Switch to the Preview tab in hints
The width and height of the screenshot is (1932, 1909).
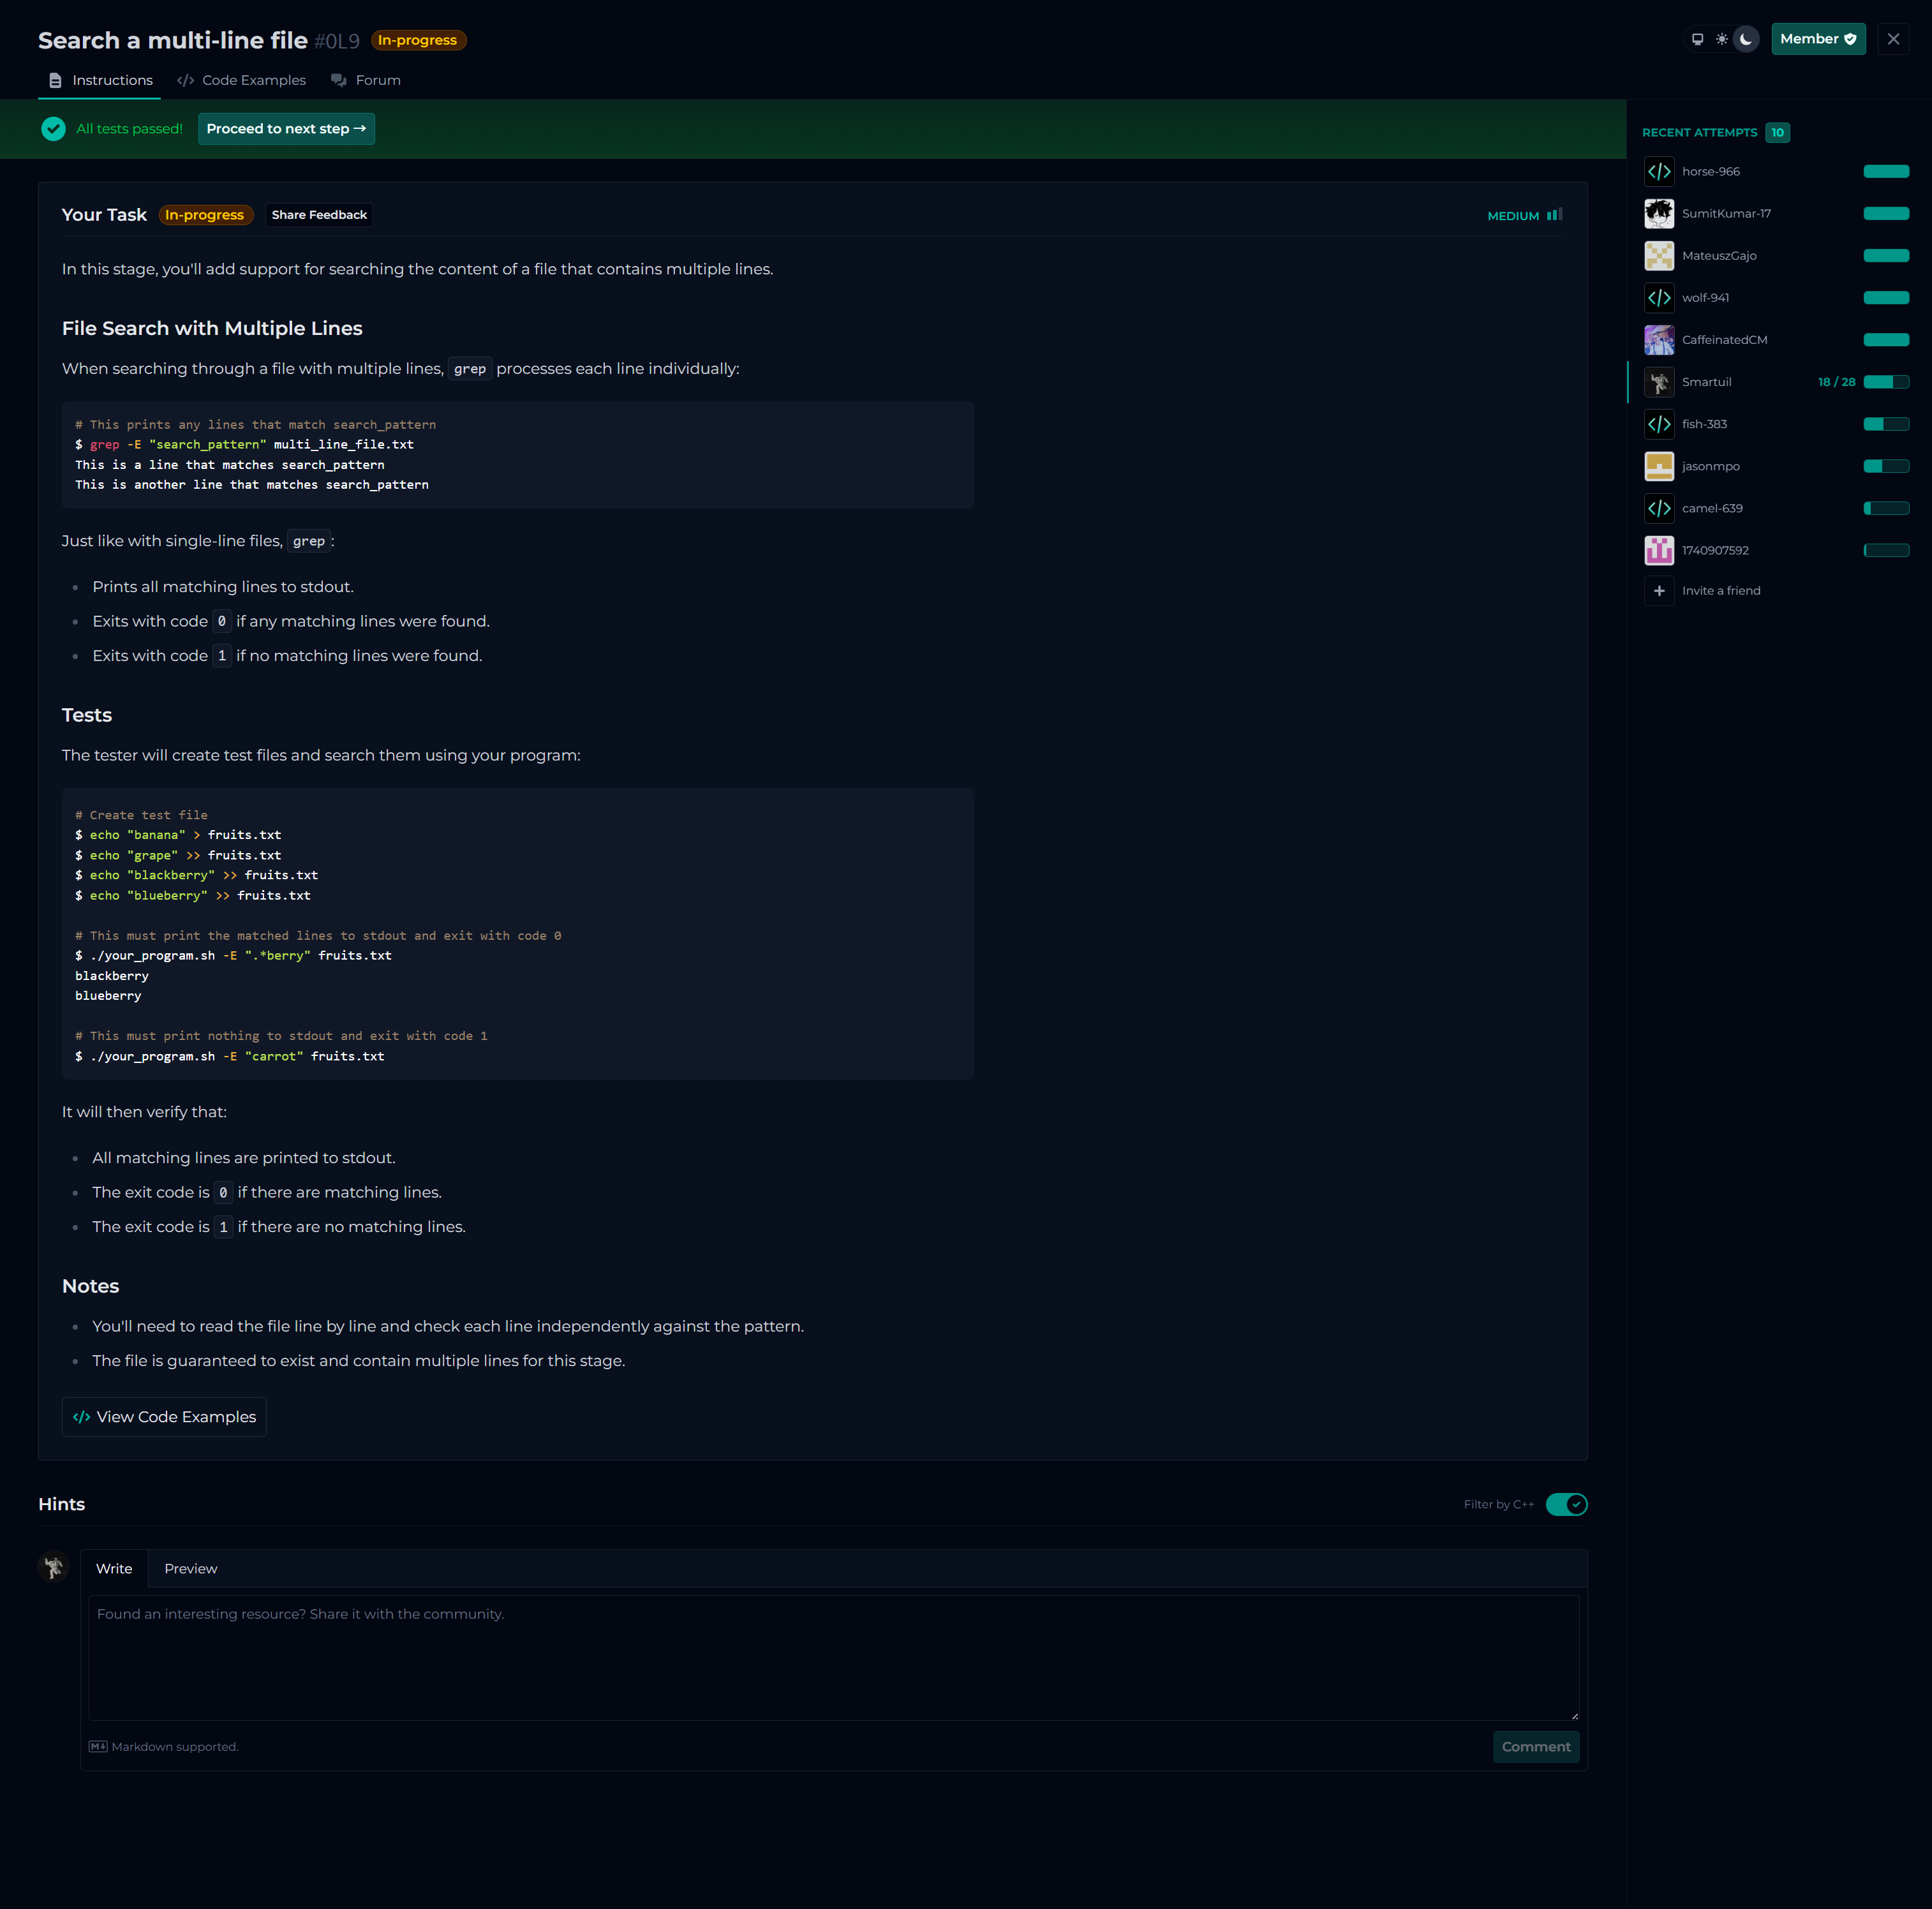[190, 1568]
